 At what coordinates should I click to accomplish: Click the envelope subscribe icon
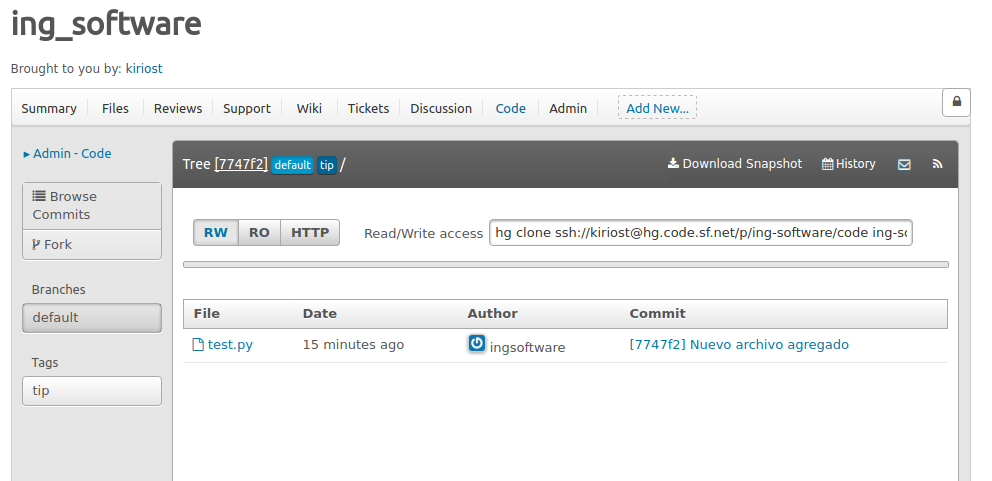pyautogui.click(x=904, y=165)
